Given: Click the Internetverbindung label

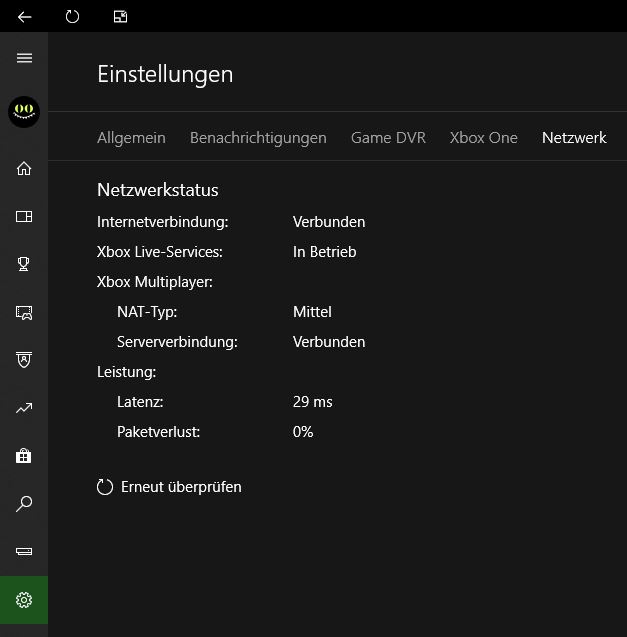Looking at the screenshot, I should [x=163, y=222].
